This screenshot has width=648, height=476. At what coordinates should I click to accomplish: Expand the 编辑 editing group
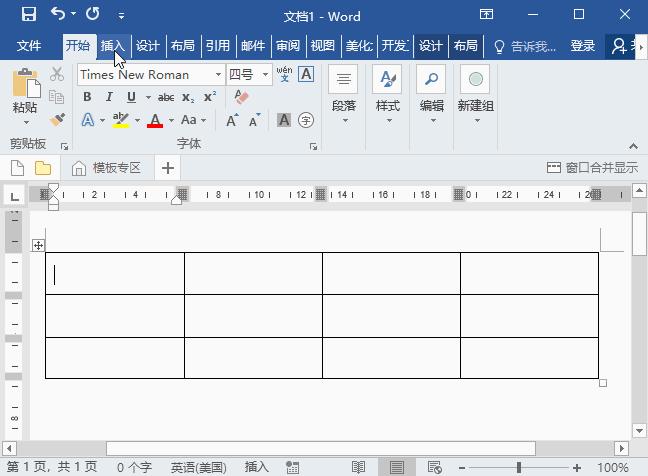click(x=431, y=95)
